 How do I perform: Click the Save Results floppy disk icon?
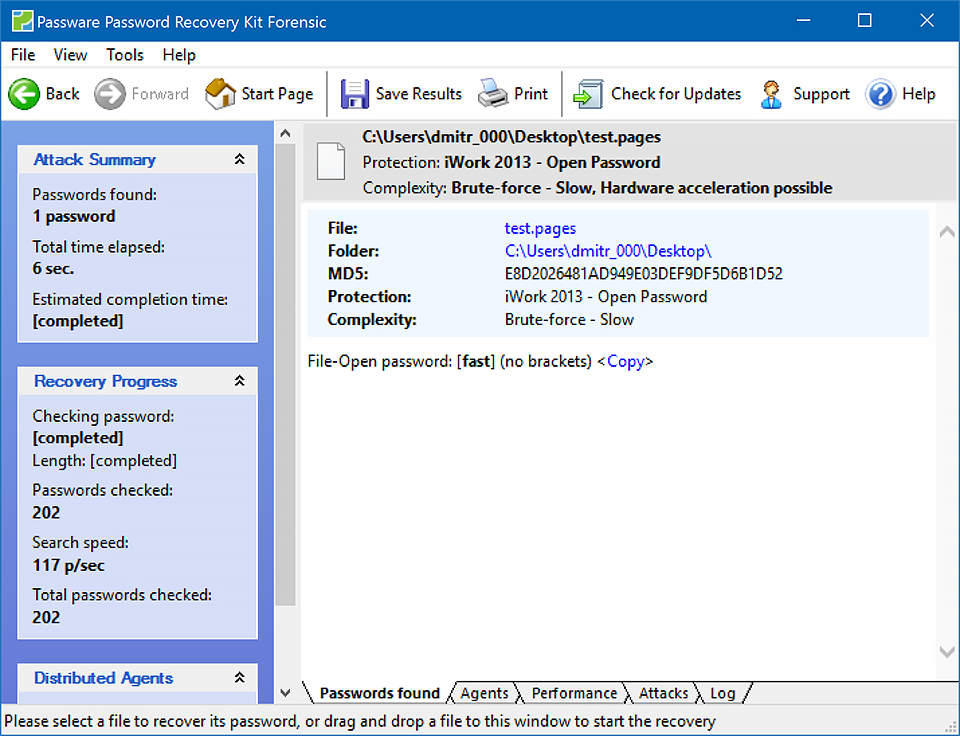pyautogui.click(x=354, y=94)
